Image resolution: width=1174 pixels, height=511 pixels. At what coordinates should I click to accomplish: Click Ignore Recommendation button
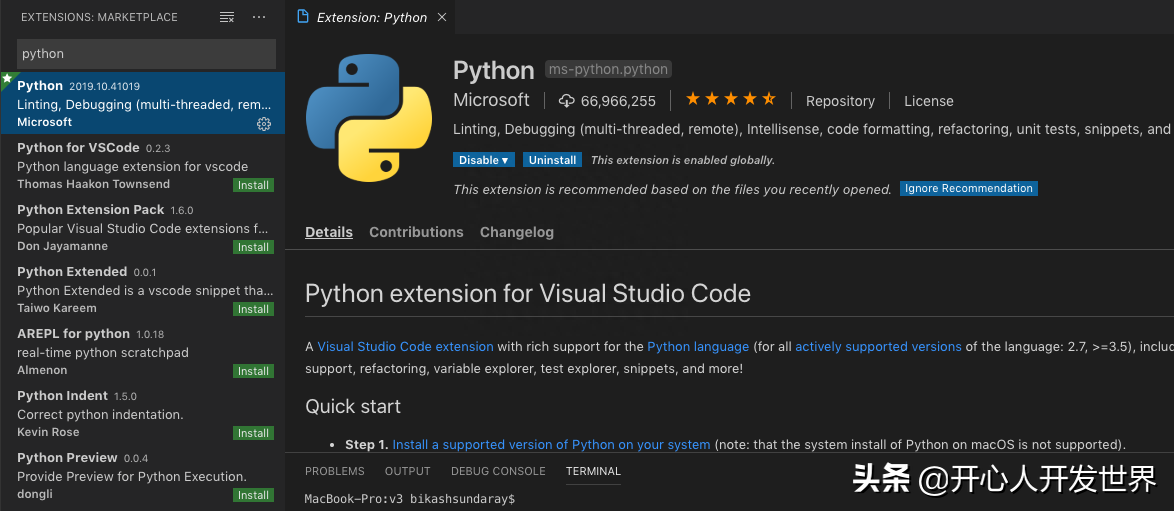pyautogui.click(x=968, y=188)
